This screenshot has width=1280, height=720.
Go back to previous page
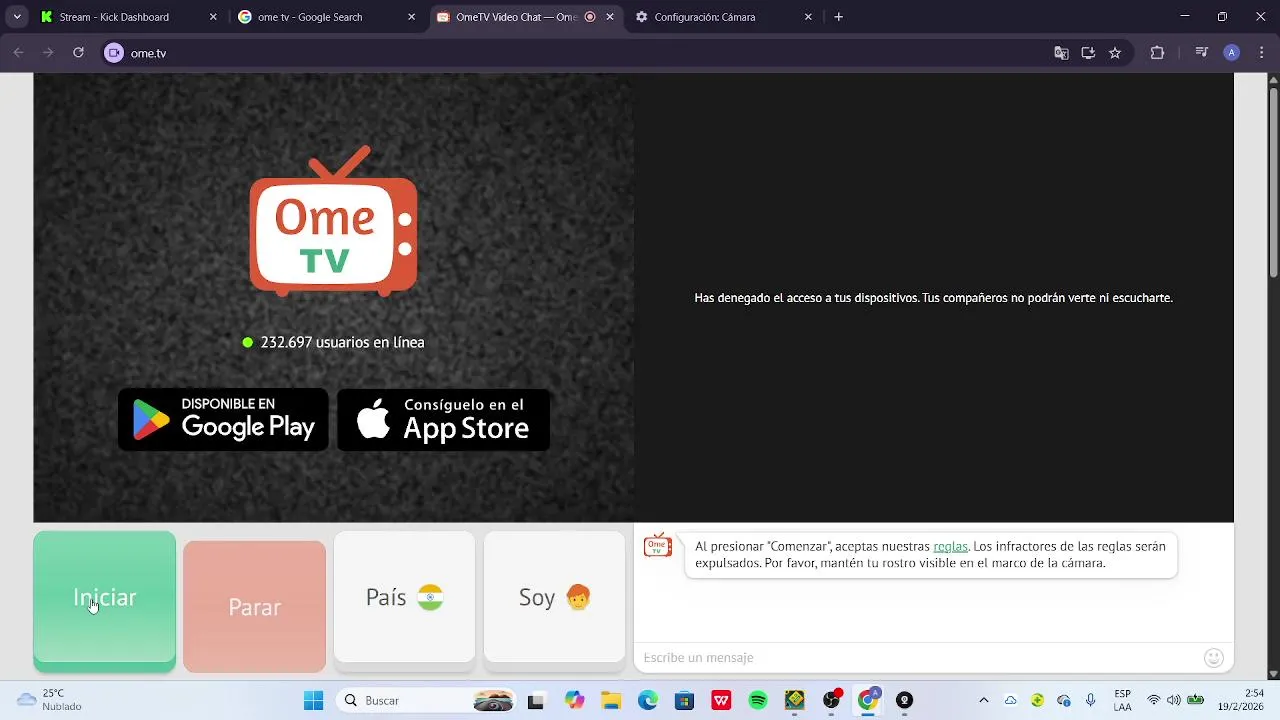pyautogui.click(x=18, y=53)
